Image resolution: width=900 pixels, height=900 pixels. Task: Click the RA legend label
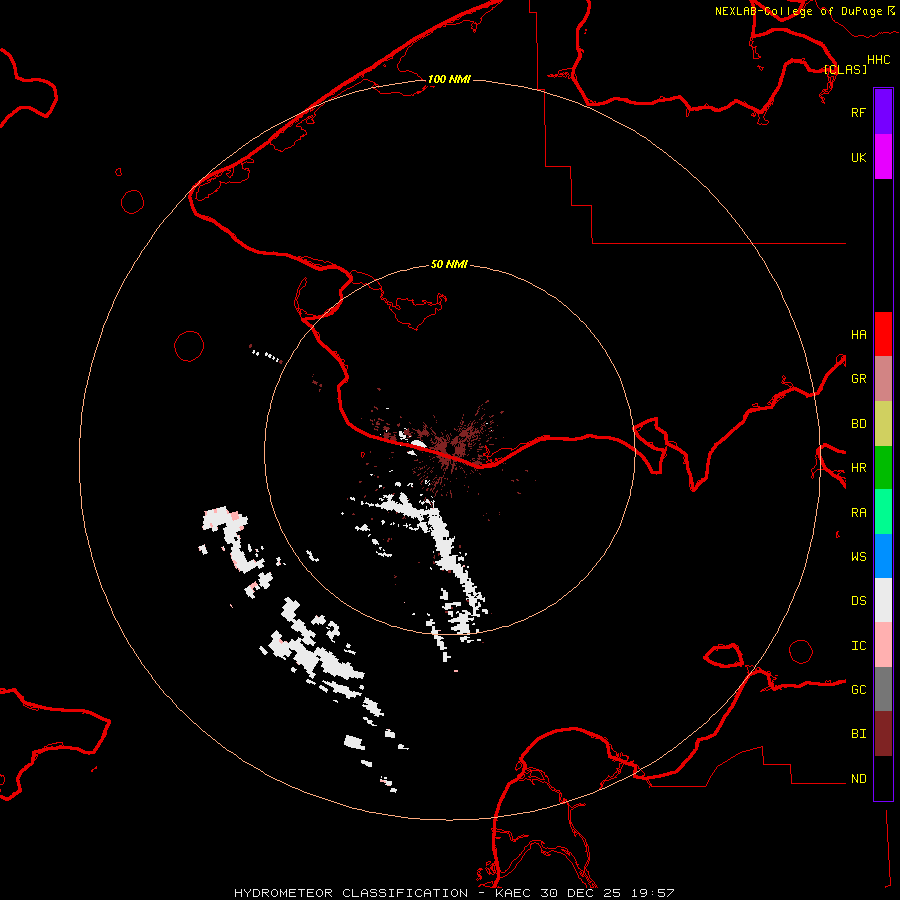(x=858, y=512)
